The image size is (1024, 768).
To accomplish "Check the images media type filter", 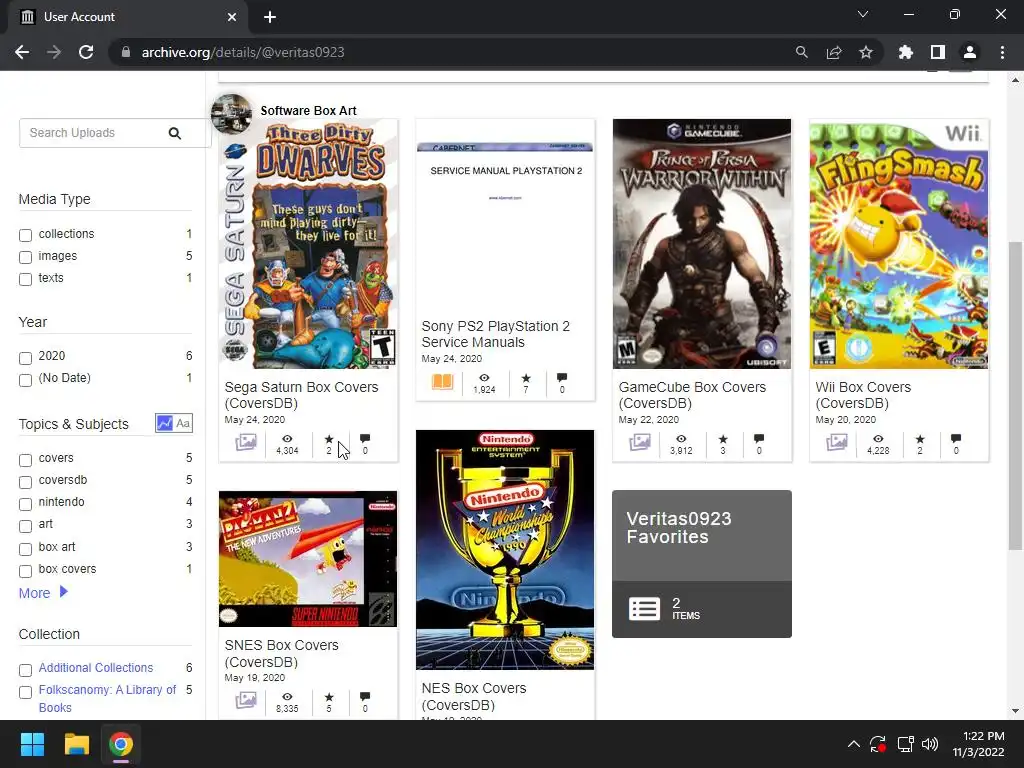I will [x=25, y=257].
